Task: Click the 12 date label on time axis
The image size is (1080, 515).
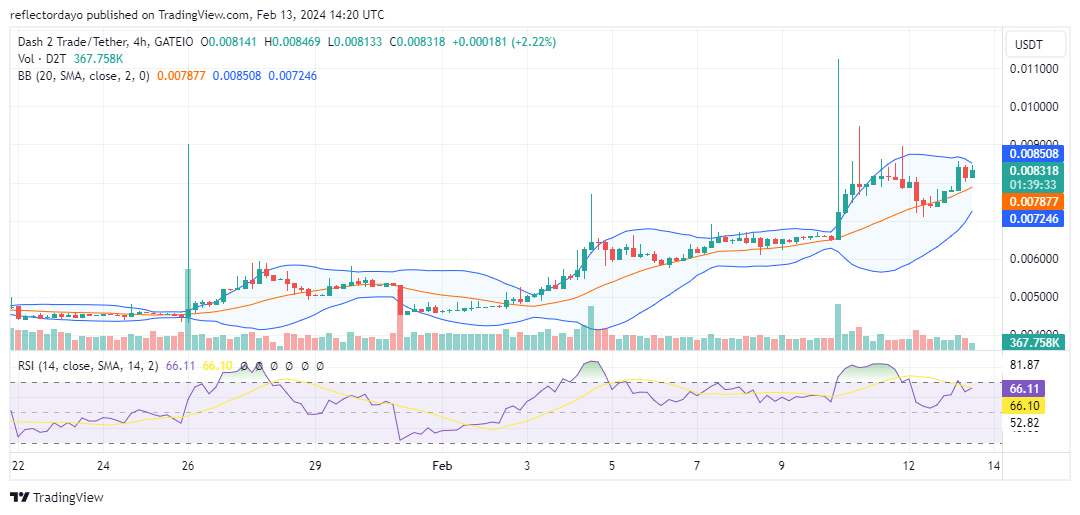Action: coord(908,466)
